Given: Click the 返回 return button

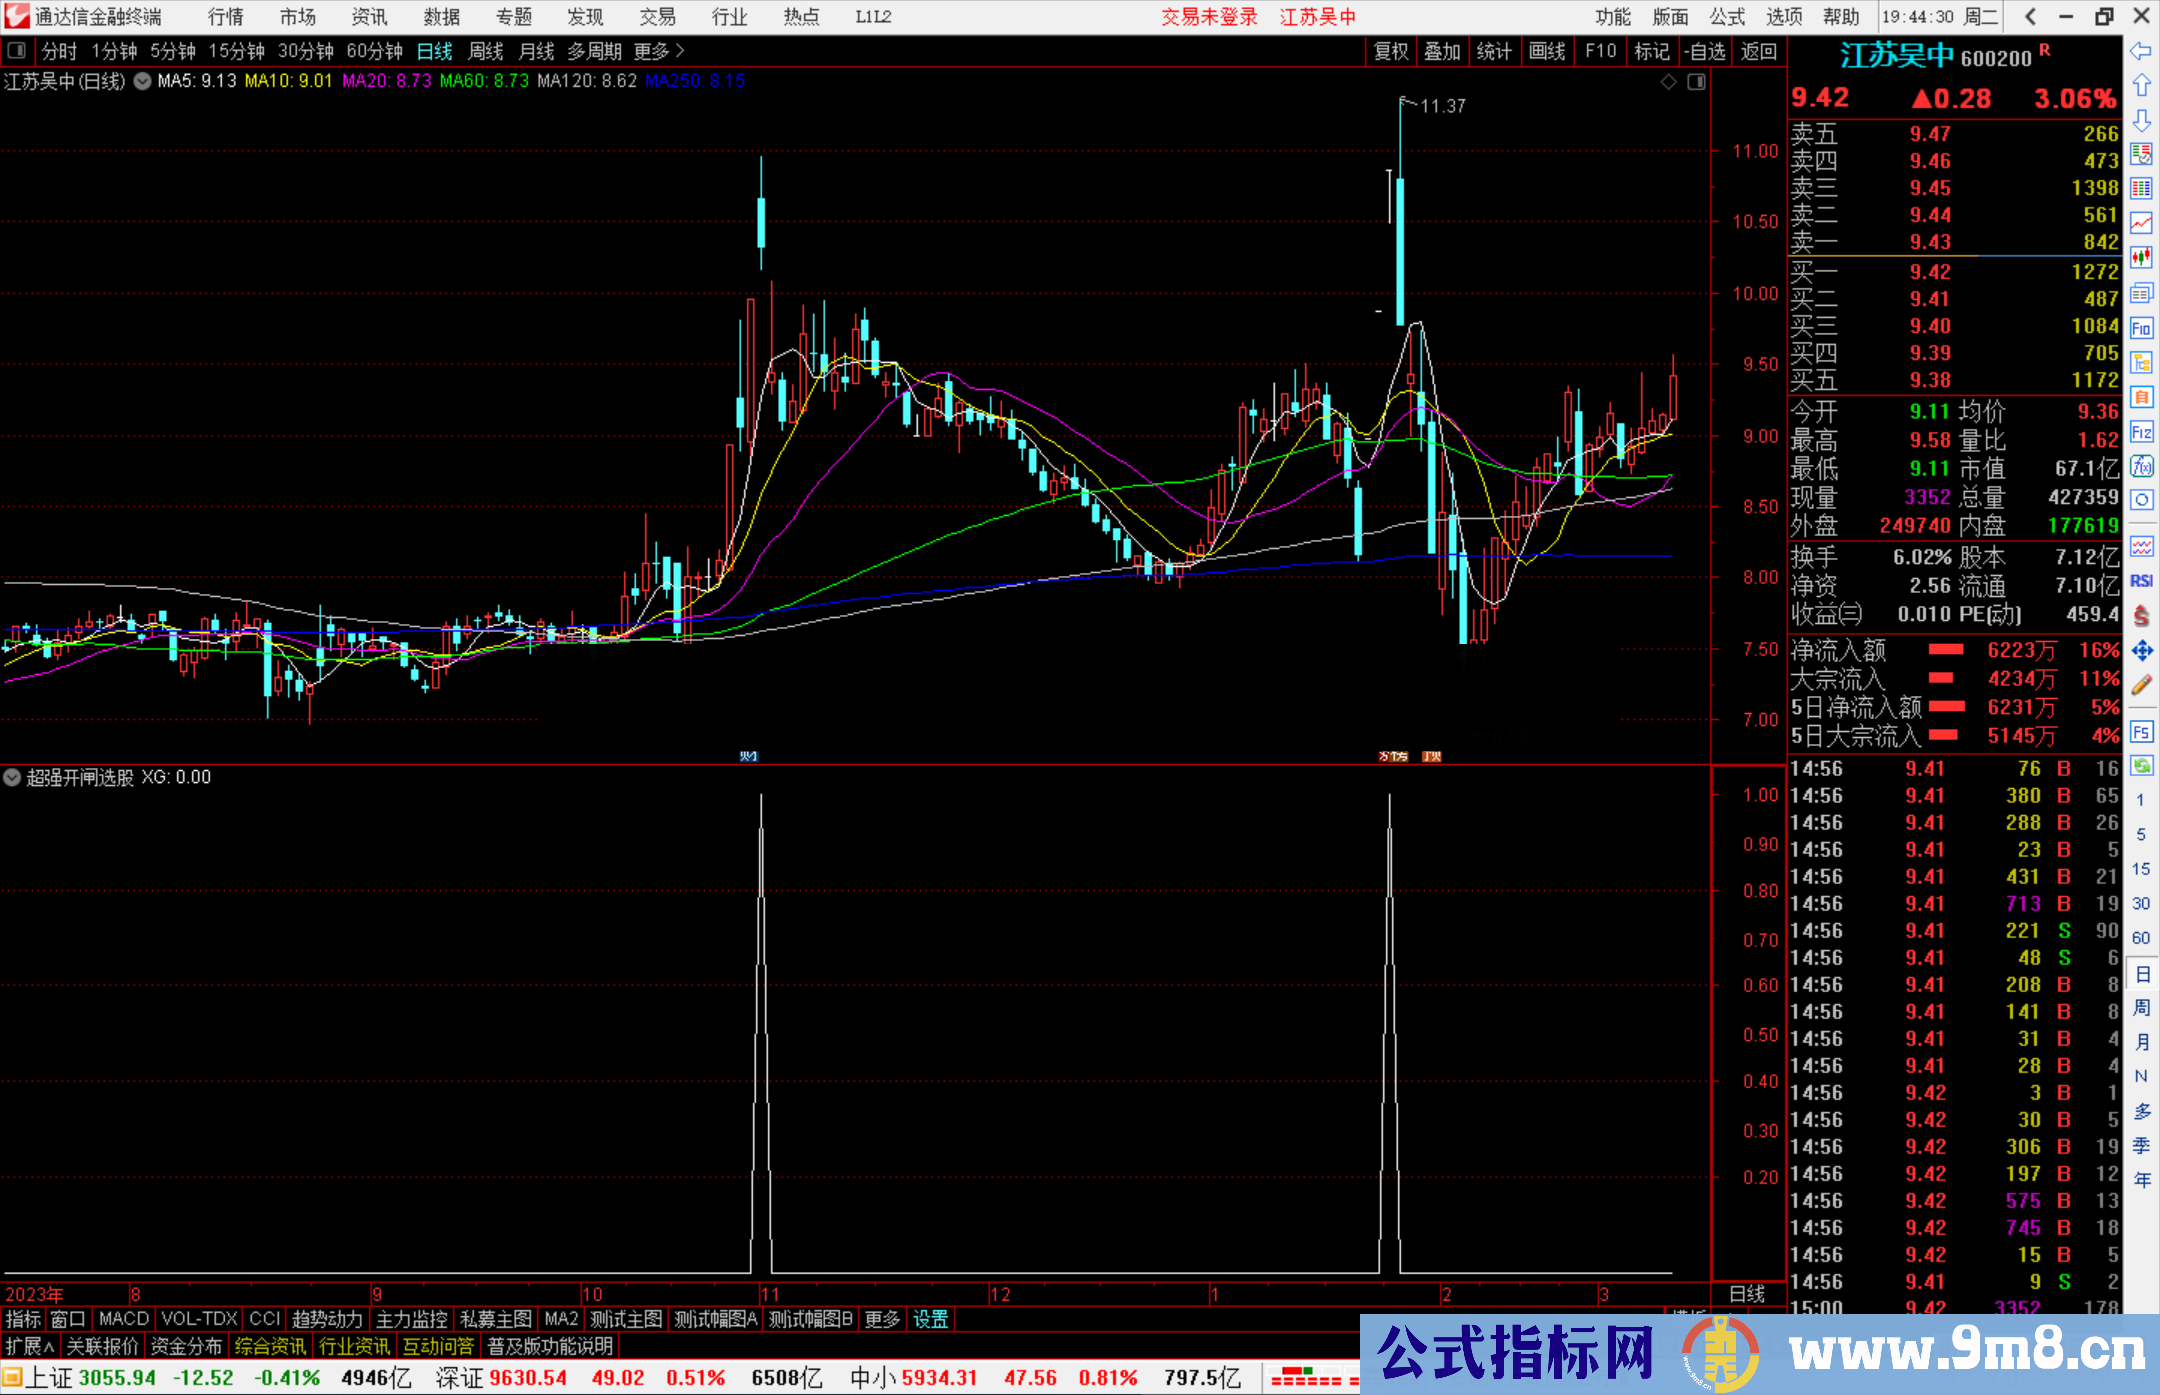Looking at the screenshot, I should click(1758, 52).
